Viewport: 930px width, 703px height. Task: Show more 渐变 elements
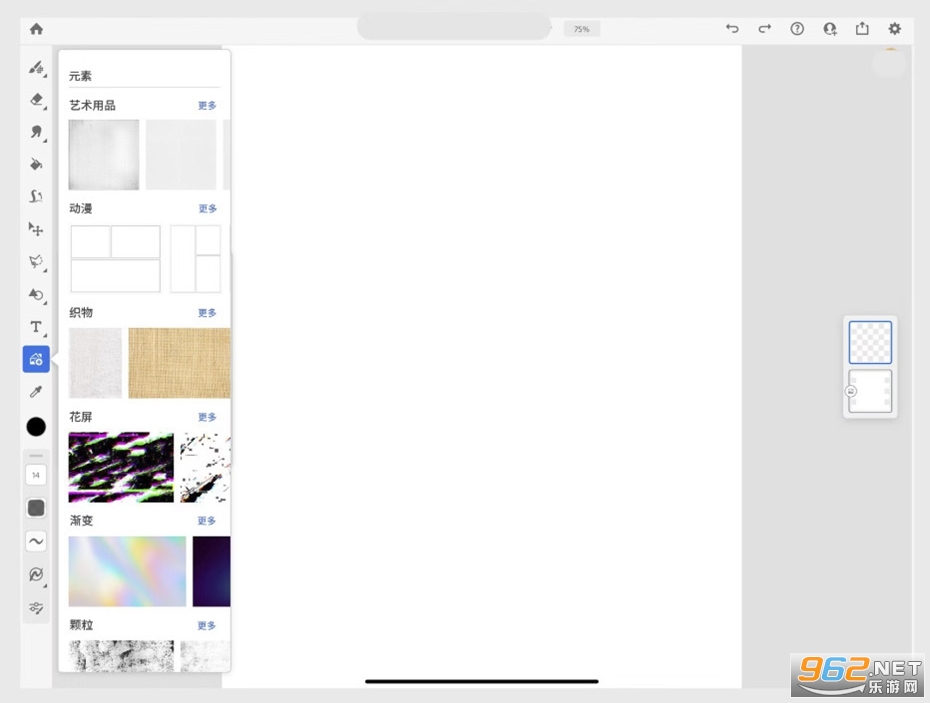[x=207, y=521]
